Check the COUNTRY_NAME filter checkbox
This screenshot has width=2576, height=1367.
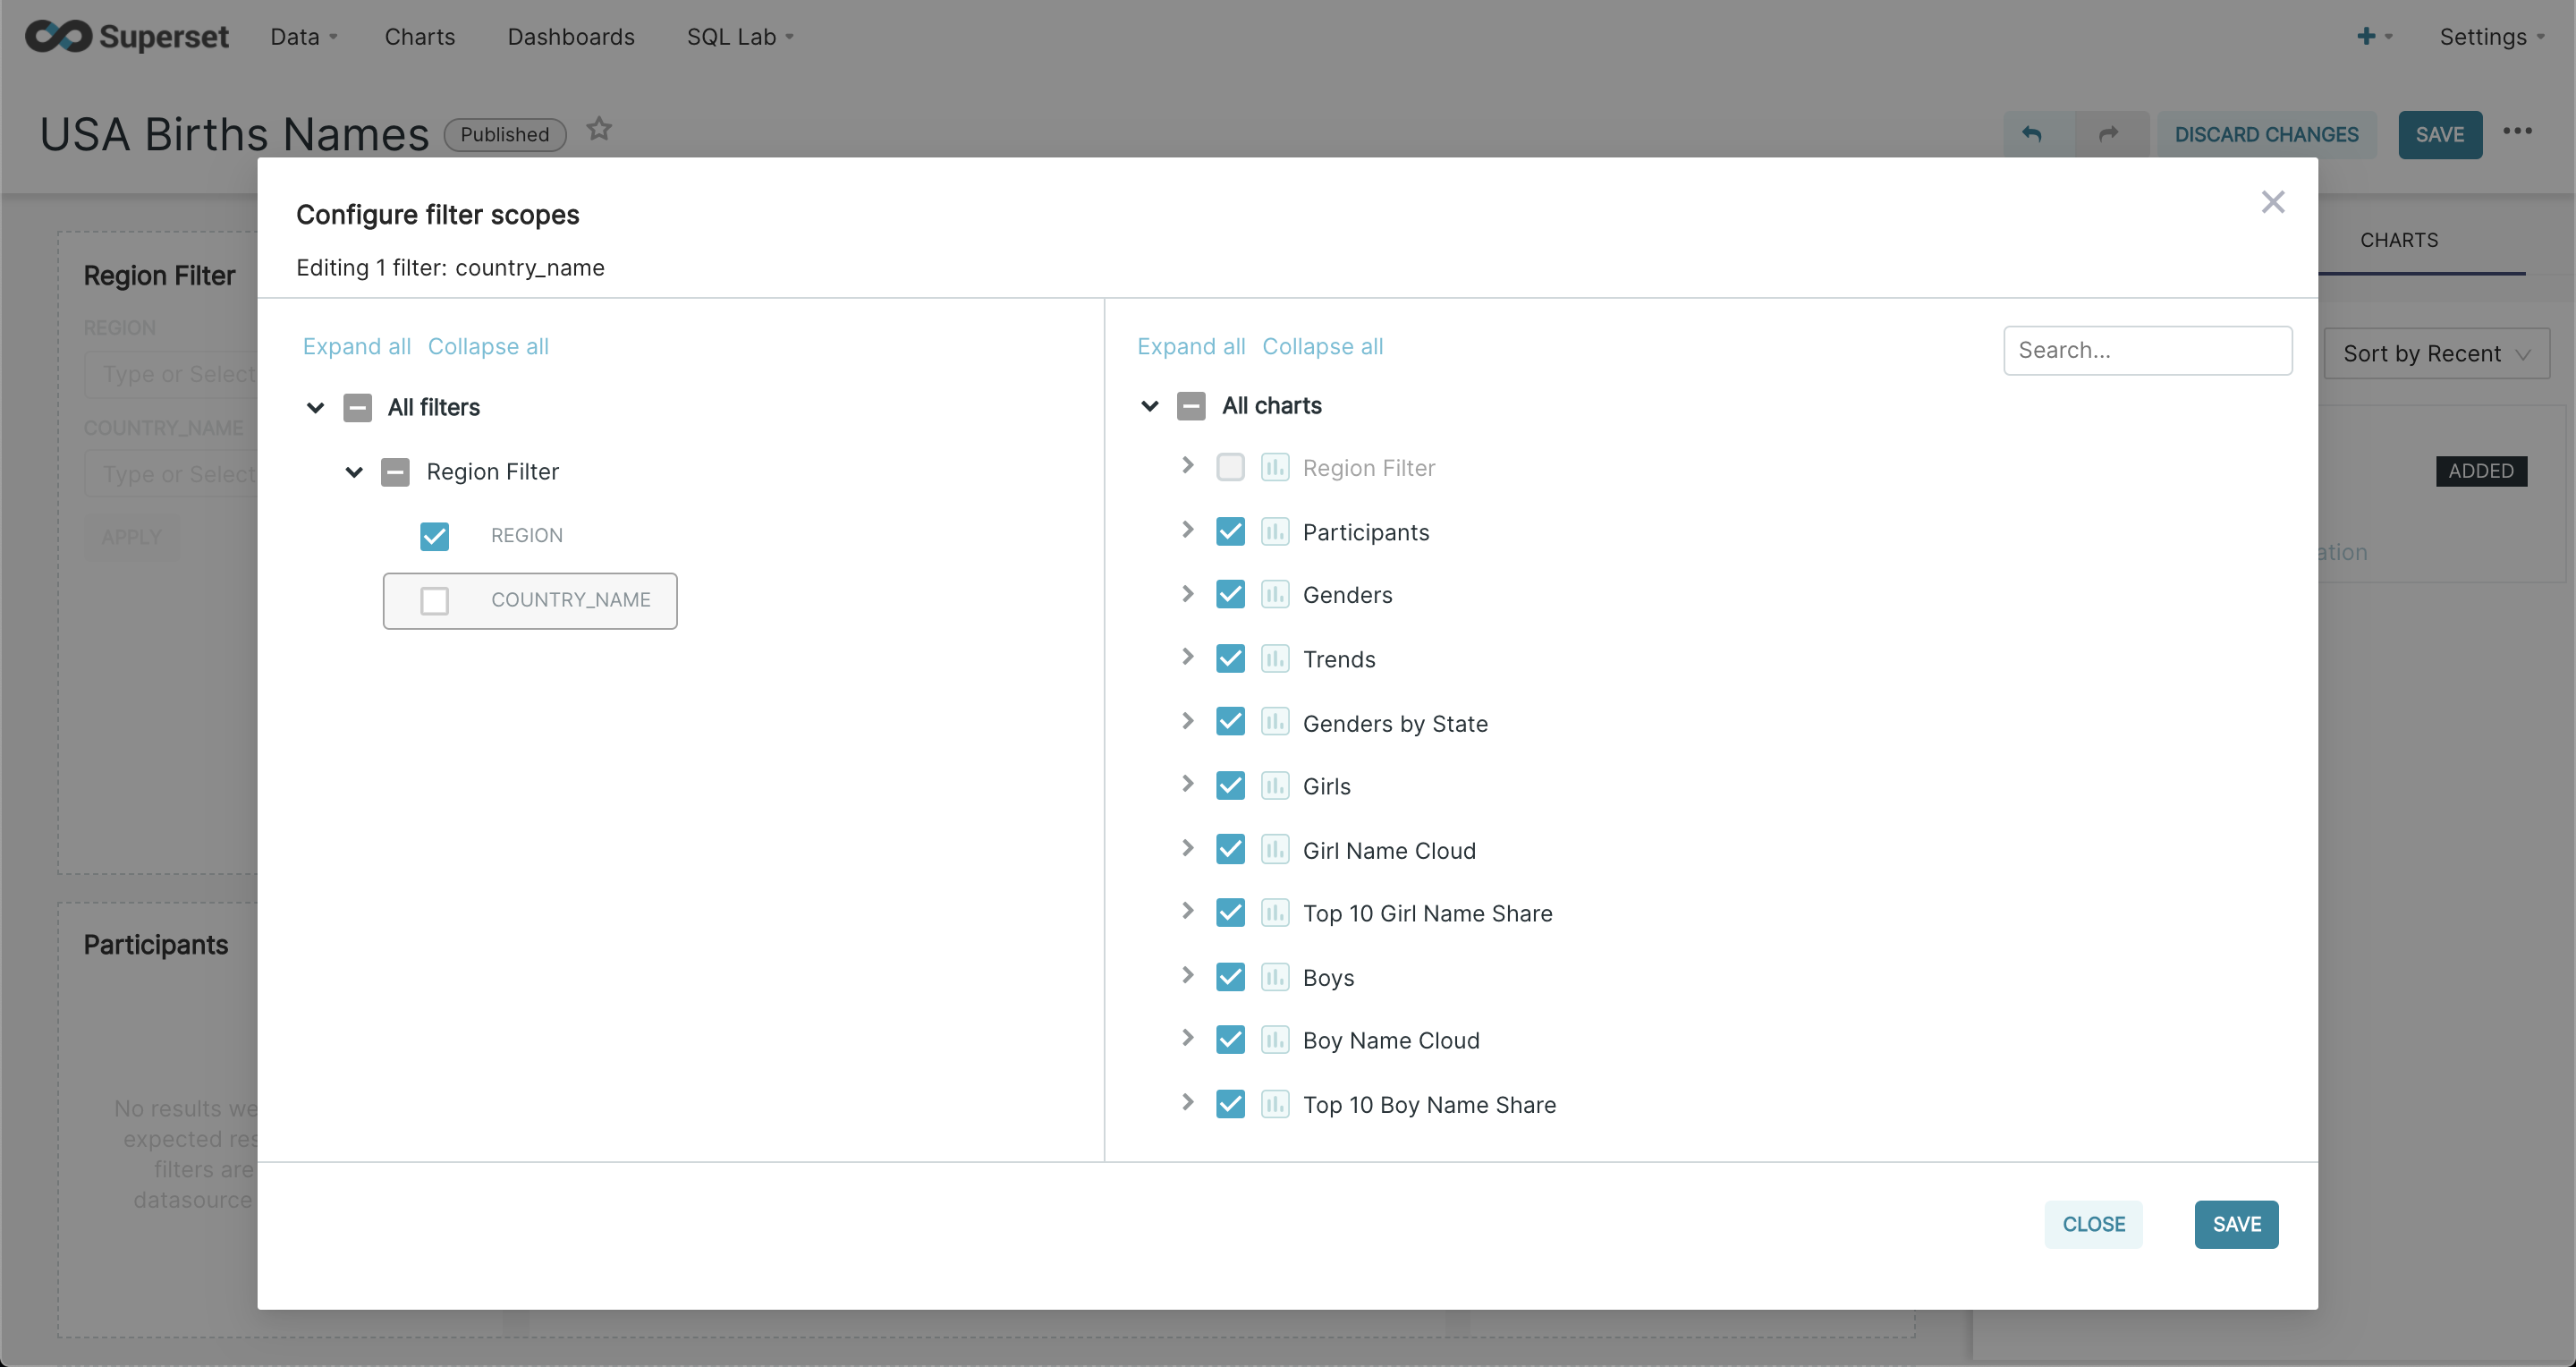[x=434, y=600]
